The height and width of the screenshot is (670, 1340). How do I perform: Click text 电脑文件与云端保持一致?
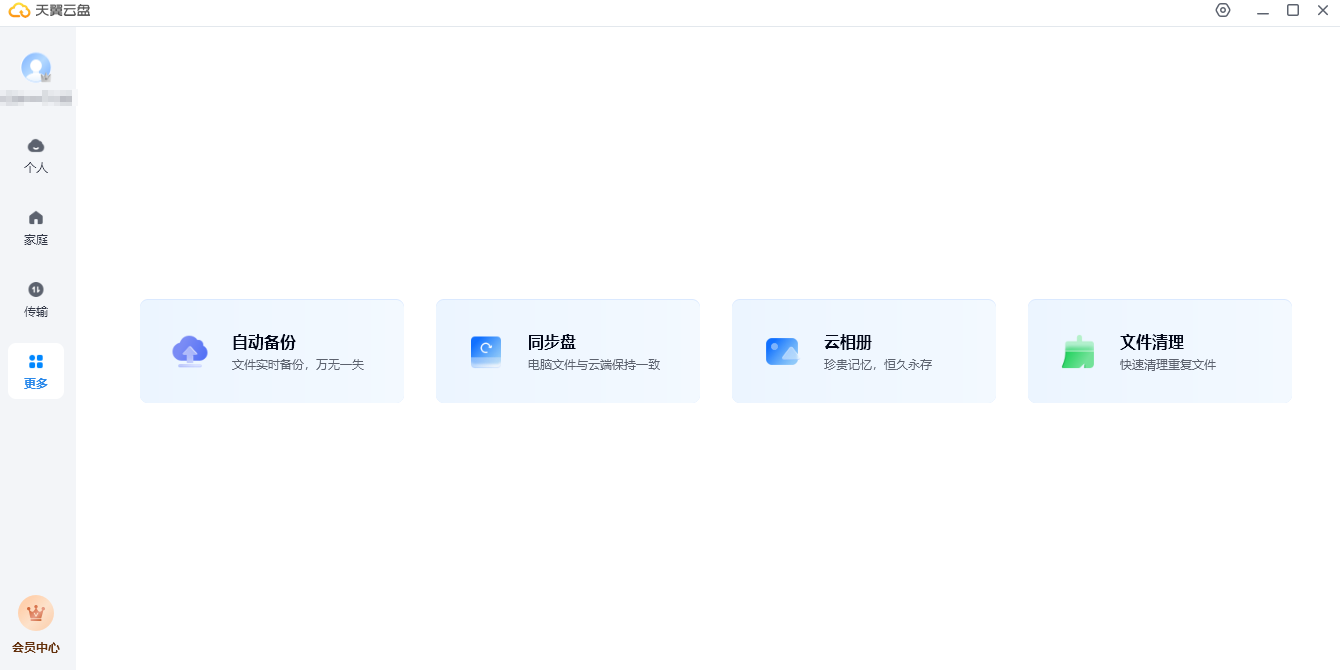(594, 365)
